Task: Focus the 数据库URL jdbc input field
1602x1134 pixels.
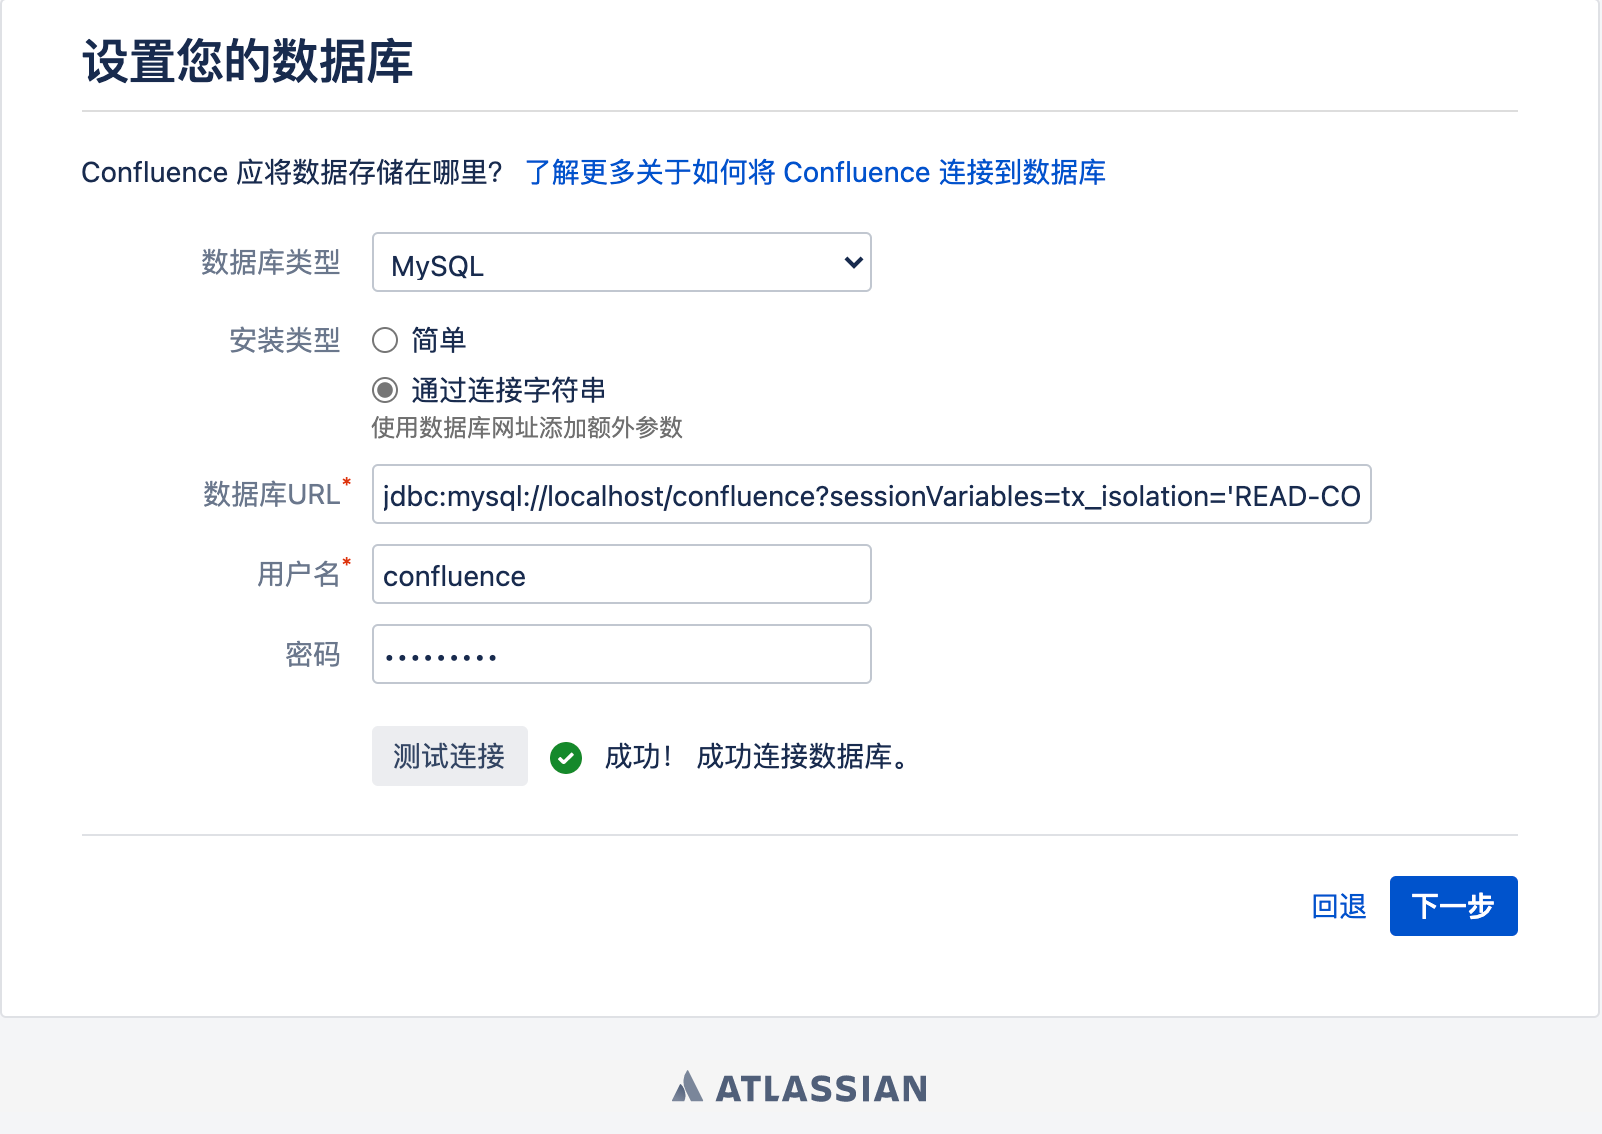Action: coord(872,494)
